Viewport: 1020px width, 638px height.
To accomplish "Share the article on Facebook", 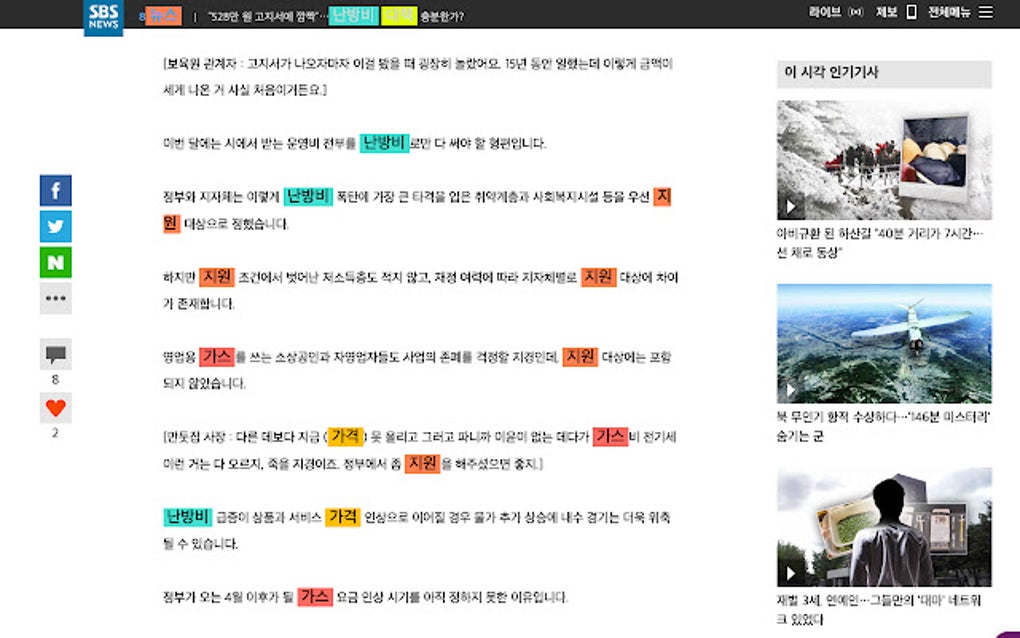I will (55, 190).
